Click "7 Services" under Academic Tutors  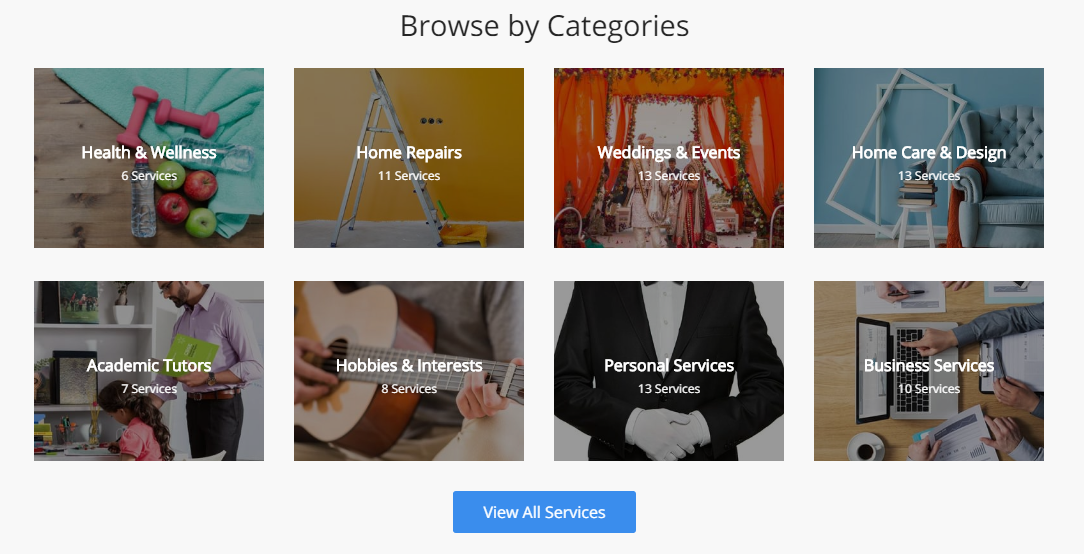point(149,389)
